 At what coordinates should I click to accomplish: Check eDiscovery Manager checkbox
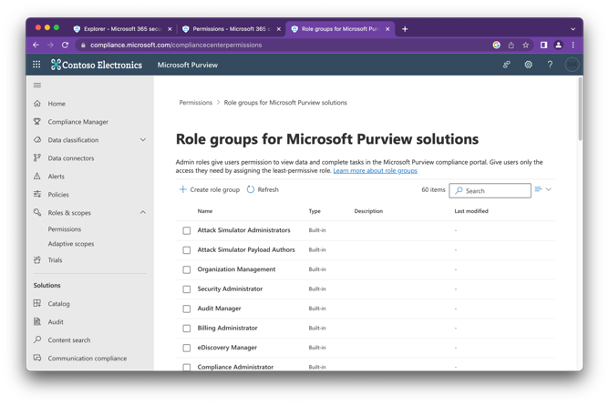click(187, 348)
